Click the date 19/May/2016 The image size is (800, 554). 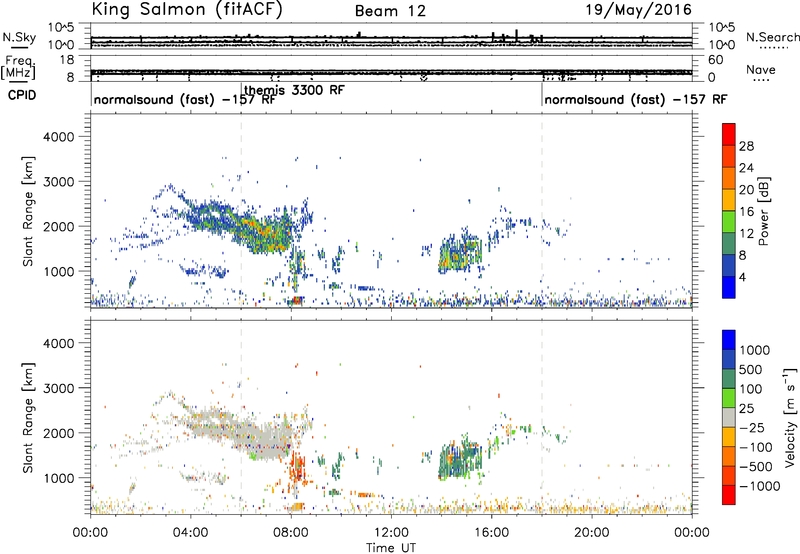coord(638,10)
